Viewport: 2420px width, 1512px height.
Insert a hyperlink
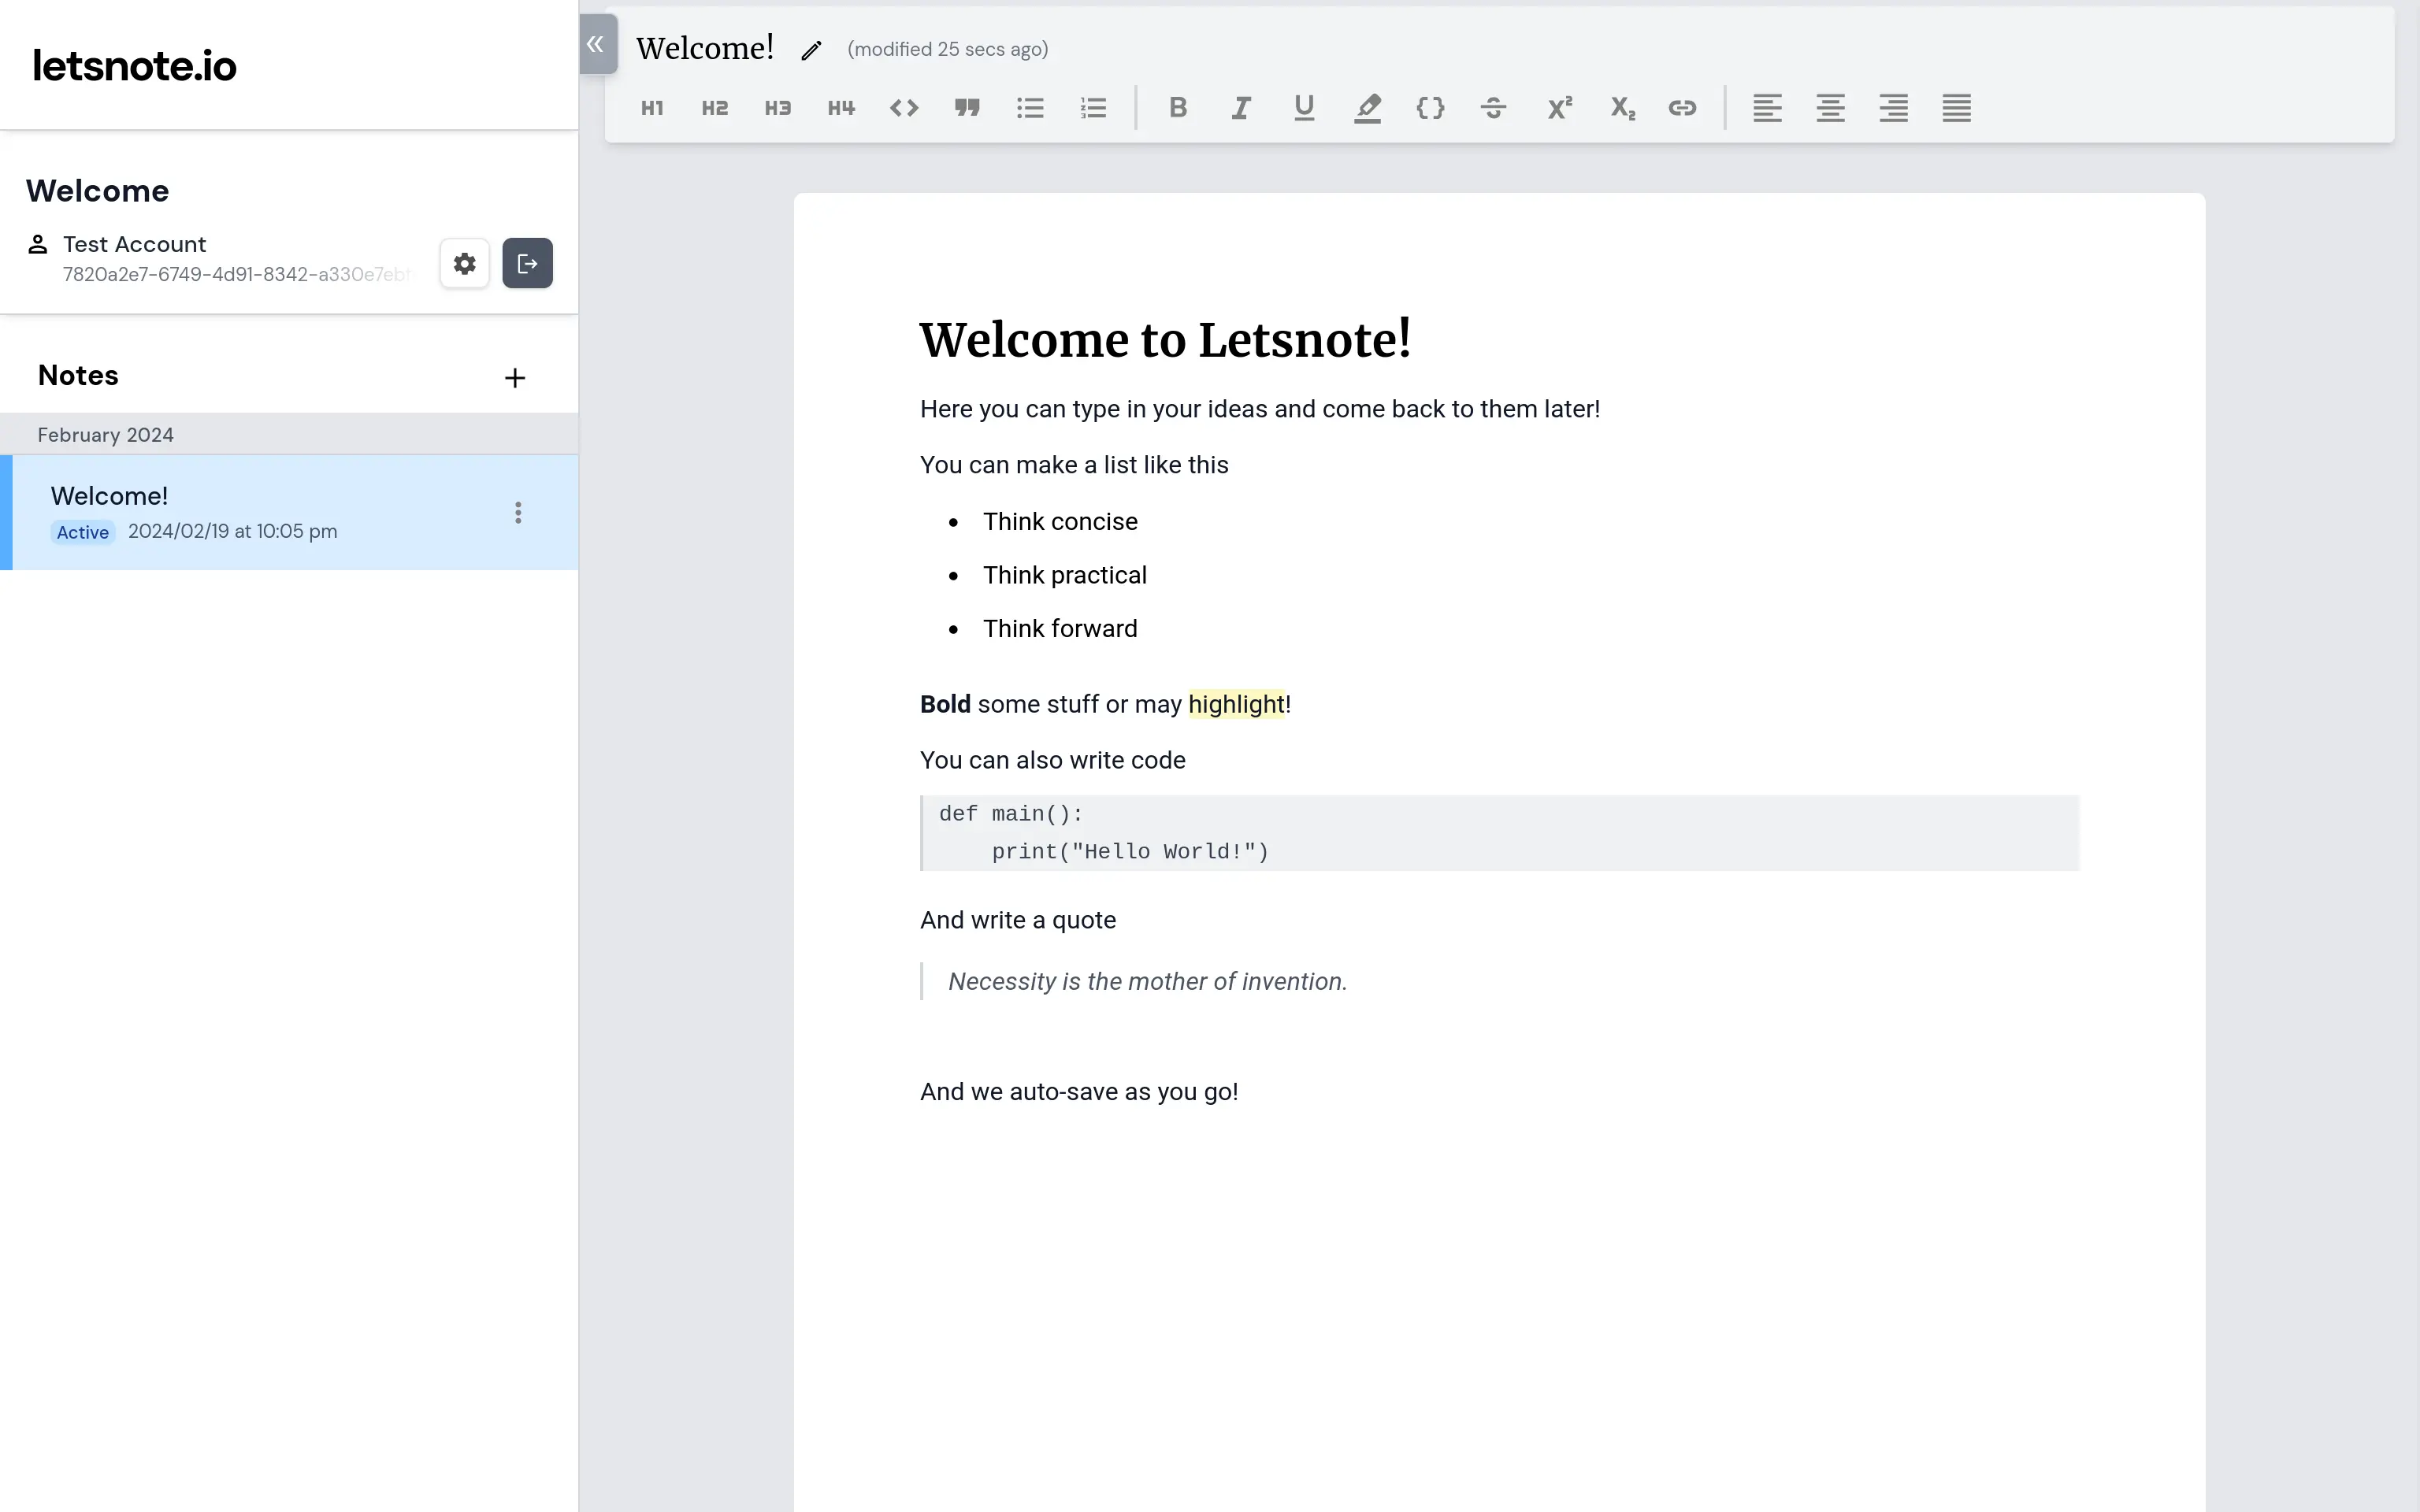(x=1682, y=108)
